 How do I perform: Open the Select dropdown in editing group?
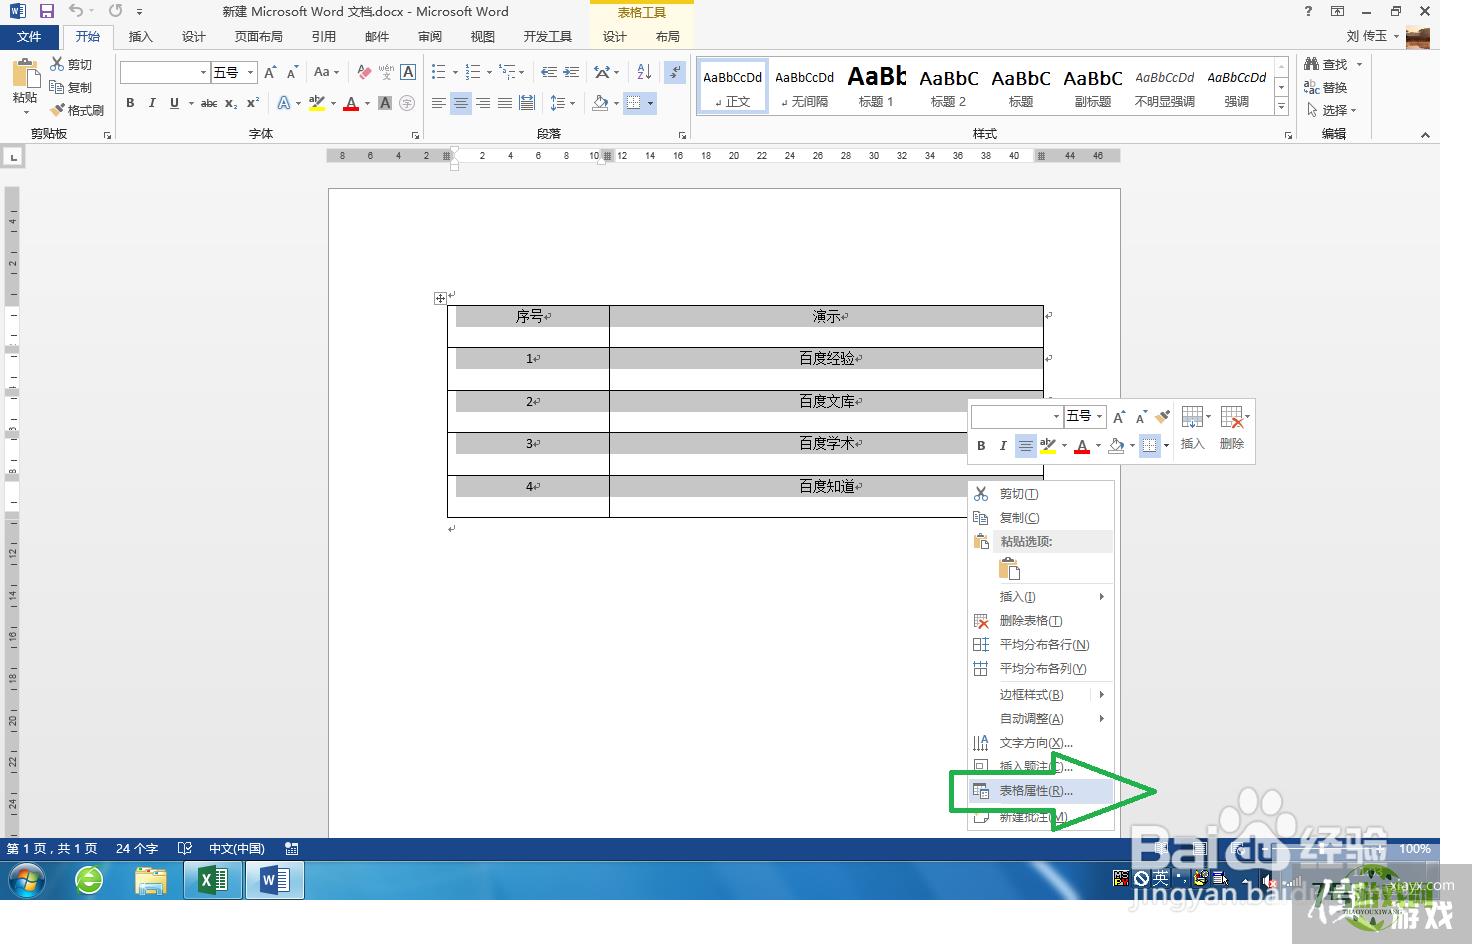pyautogui.click(x=1332, y=110)
